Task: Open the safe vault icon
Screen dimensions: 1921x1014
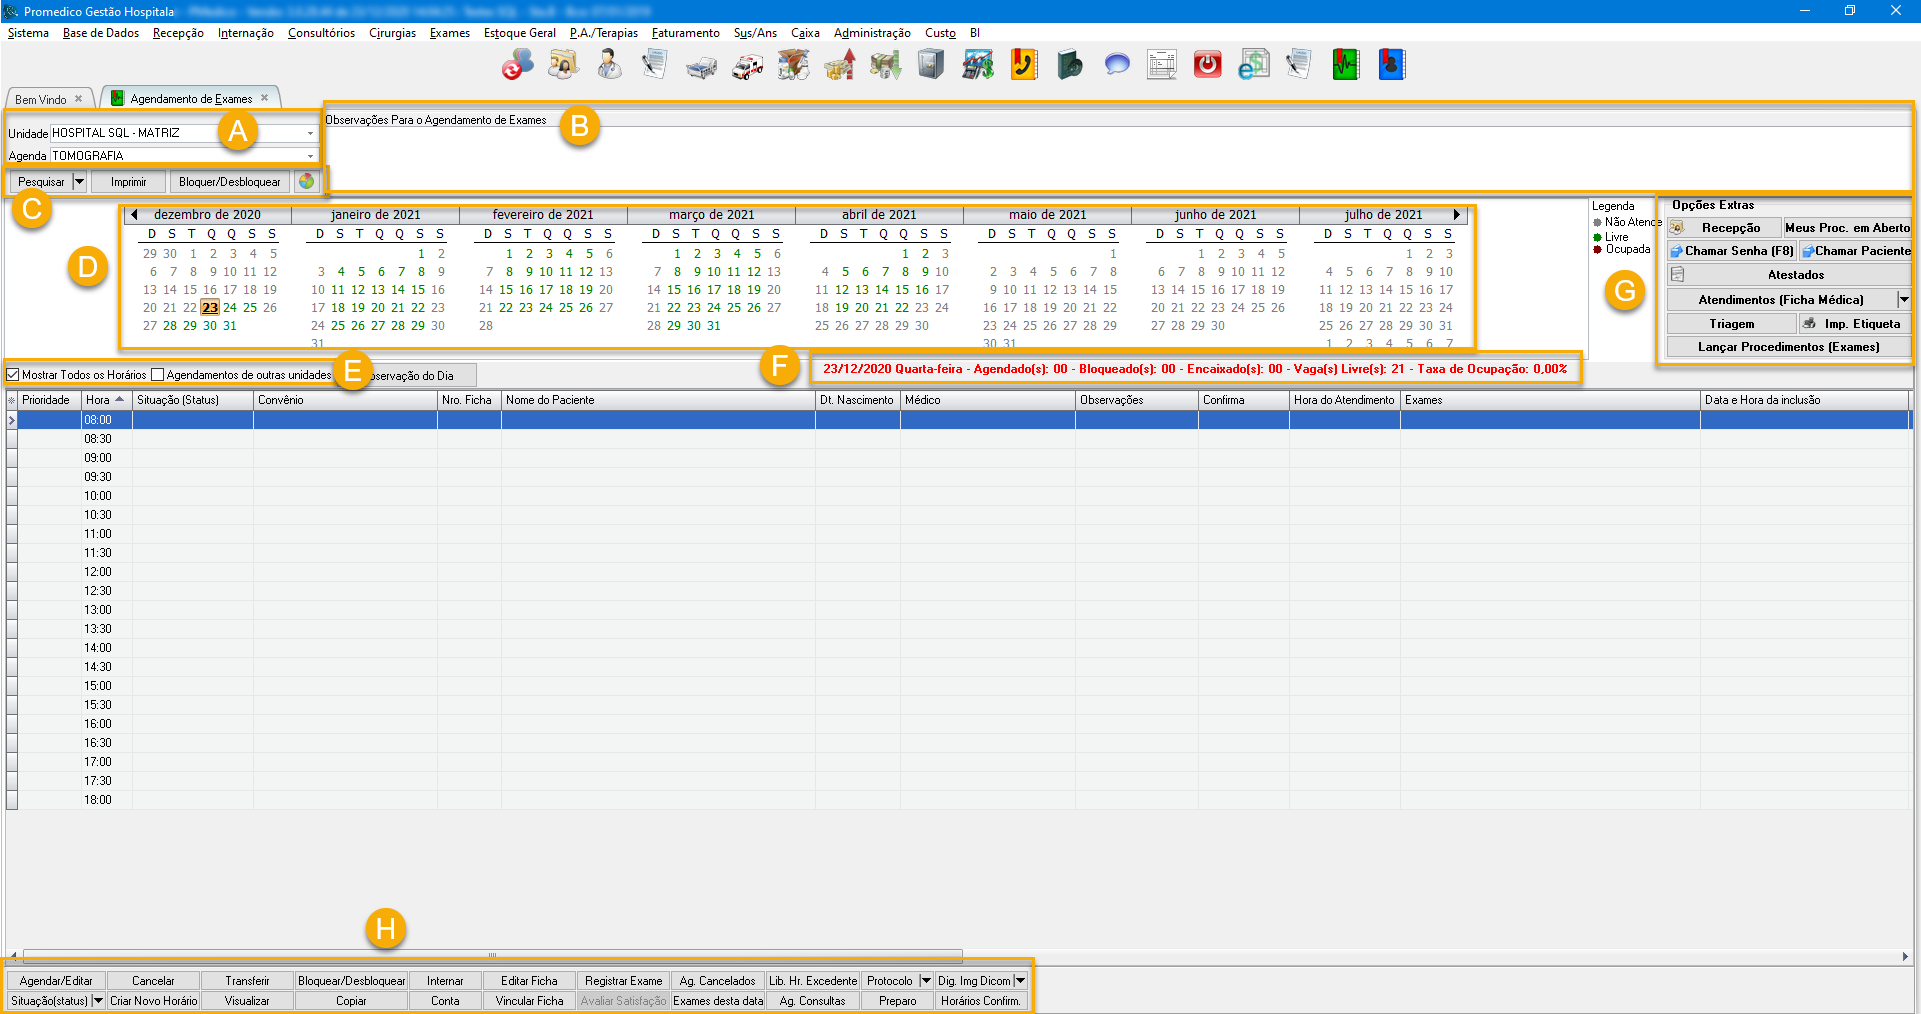Action: coord(931,65)
